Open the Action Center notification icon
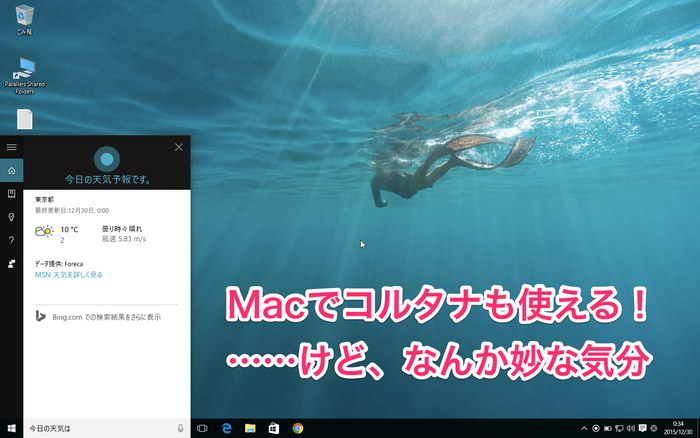 642,428
